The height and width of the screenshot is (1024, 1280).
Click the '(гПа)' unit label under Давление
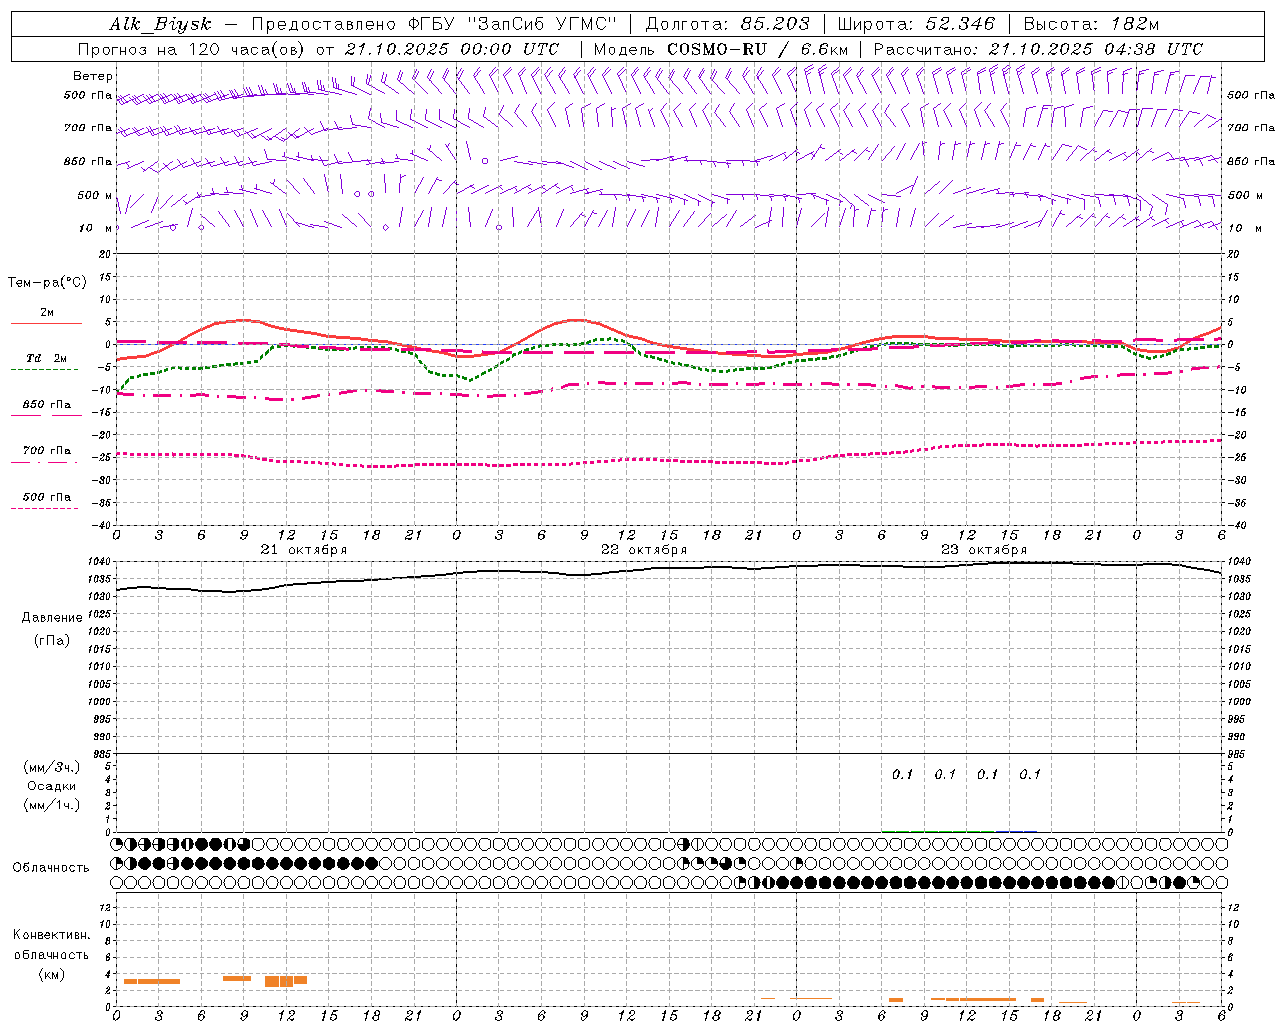[x=52, y=640]
